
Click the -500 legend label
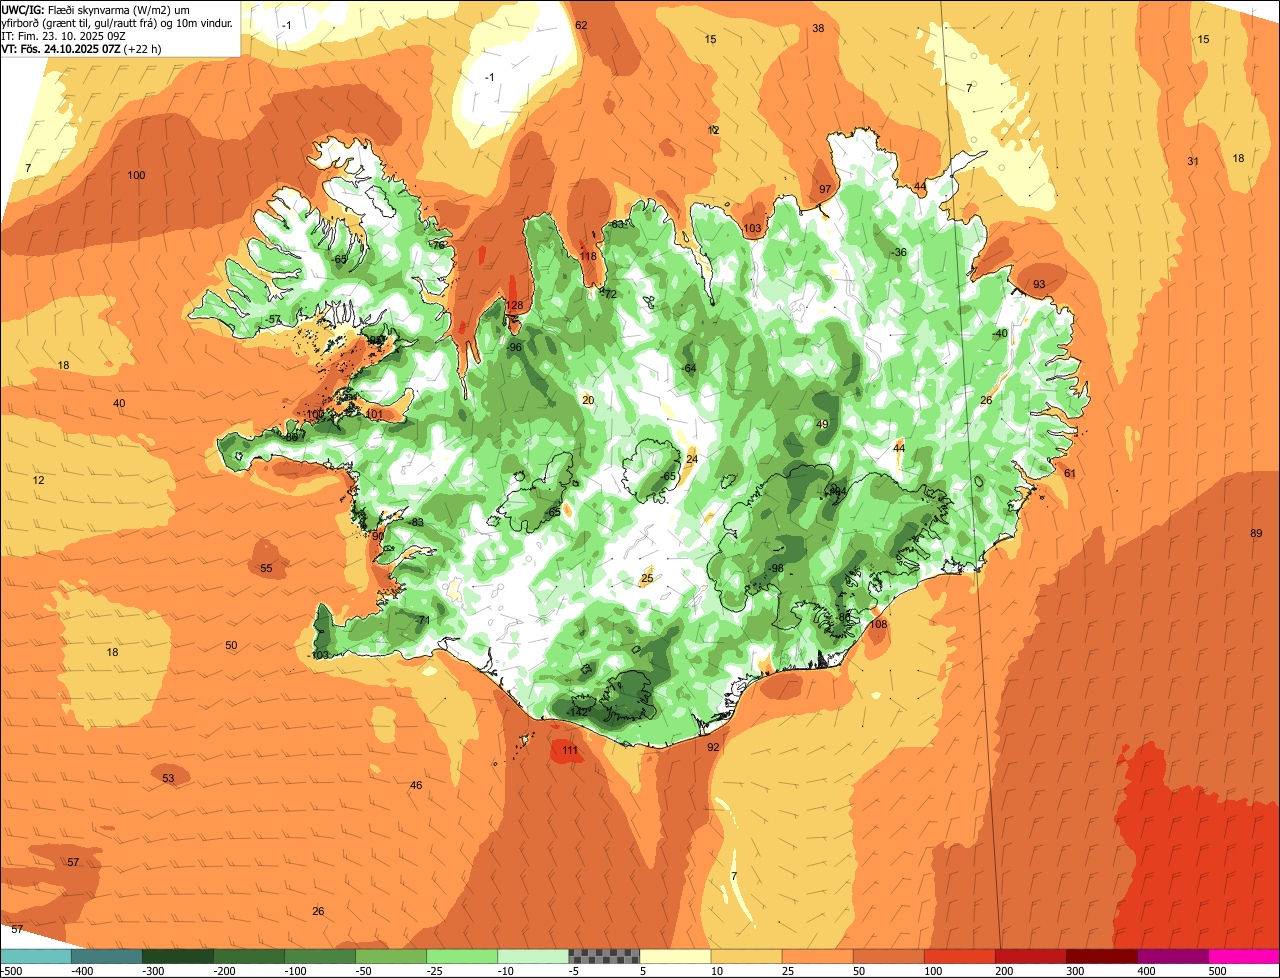12,970
